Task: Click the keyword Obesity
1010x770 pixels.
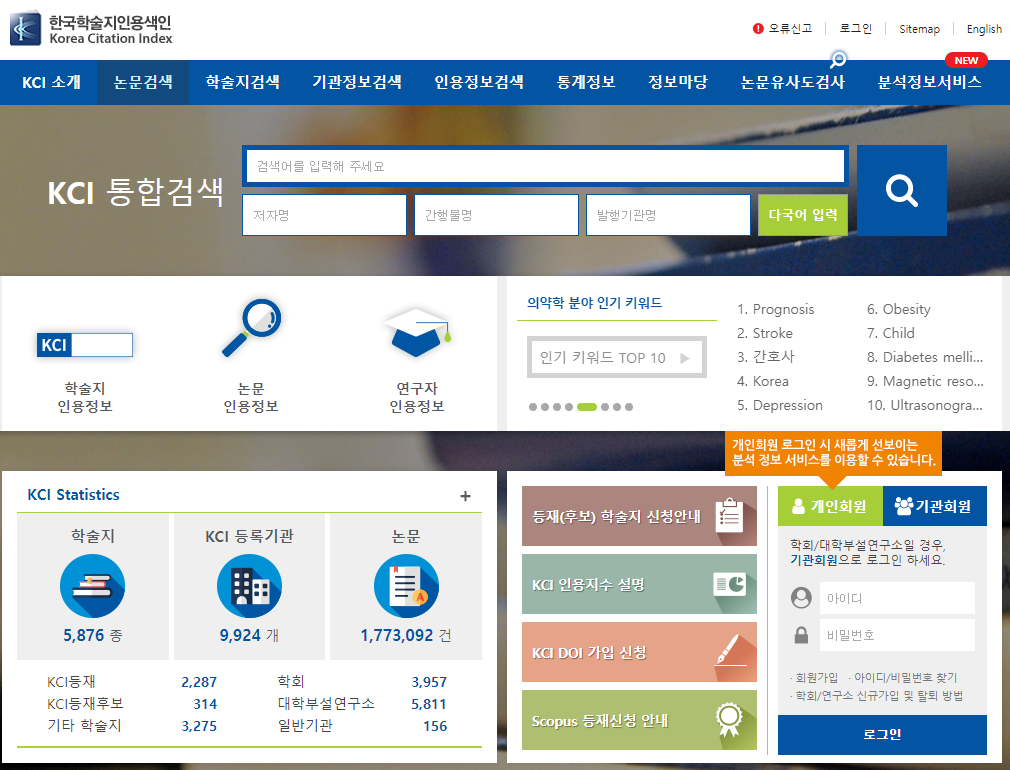Action: [x=906, y=309]
